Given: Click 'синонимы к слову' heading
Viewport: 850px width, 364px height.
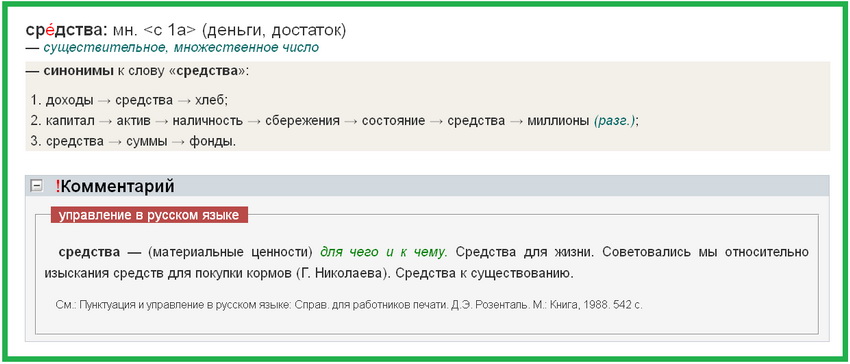Looking at the screenshot, I should 137,72.
